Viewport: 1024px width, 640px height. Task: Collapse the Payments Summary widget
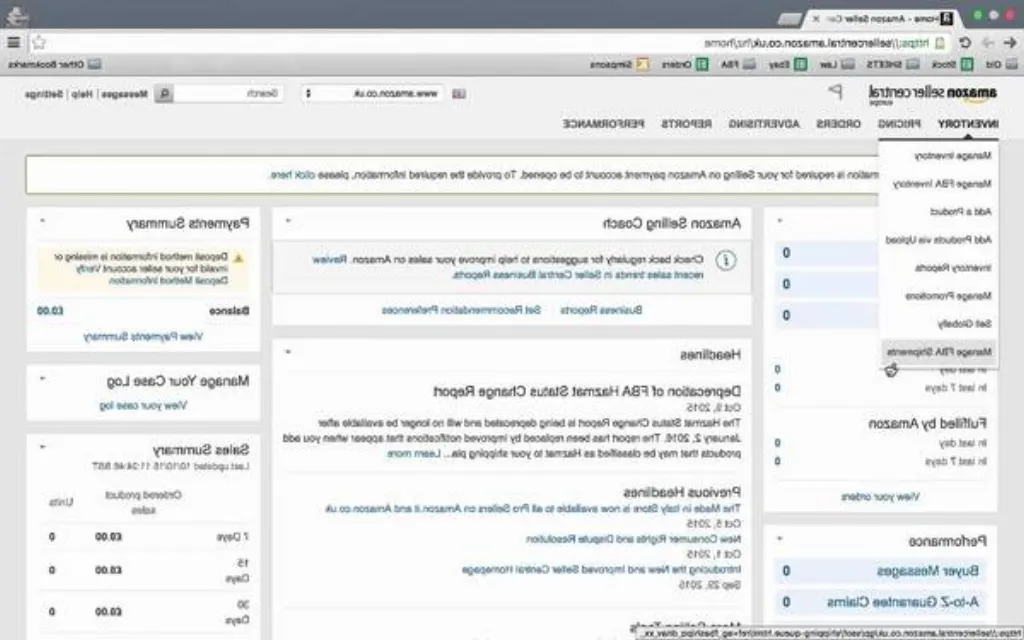click(42, 221)
